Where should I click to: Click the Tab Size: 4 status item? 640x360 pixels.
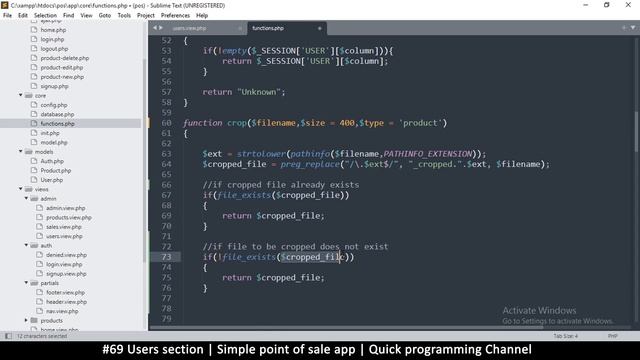coord(566,336)
